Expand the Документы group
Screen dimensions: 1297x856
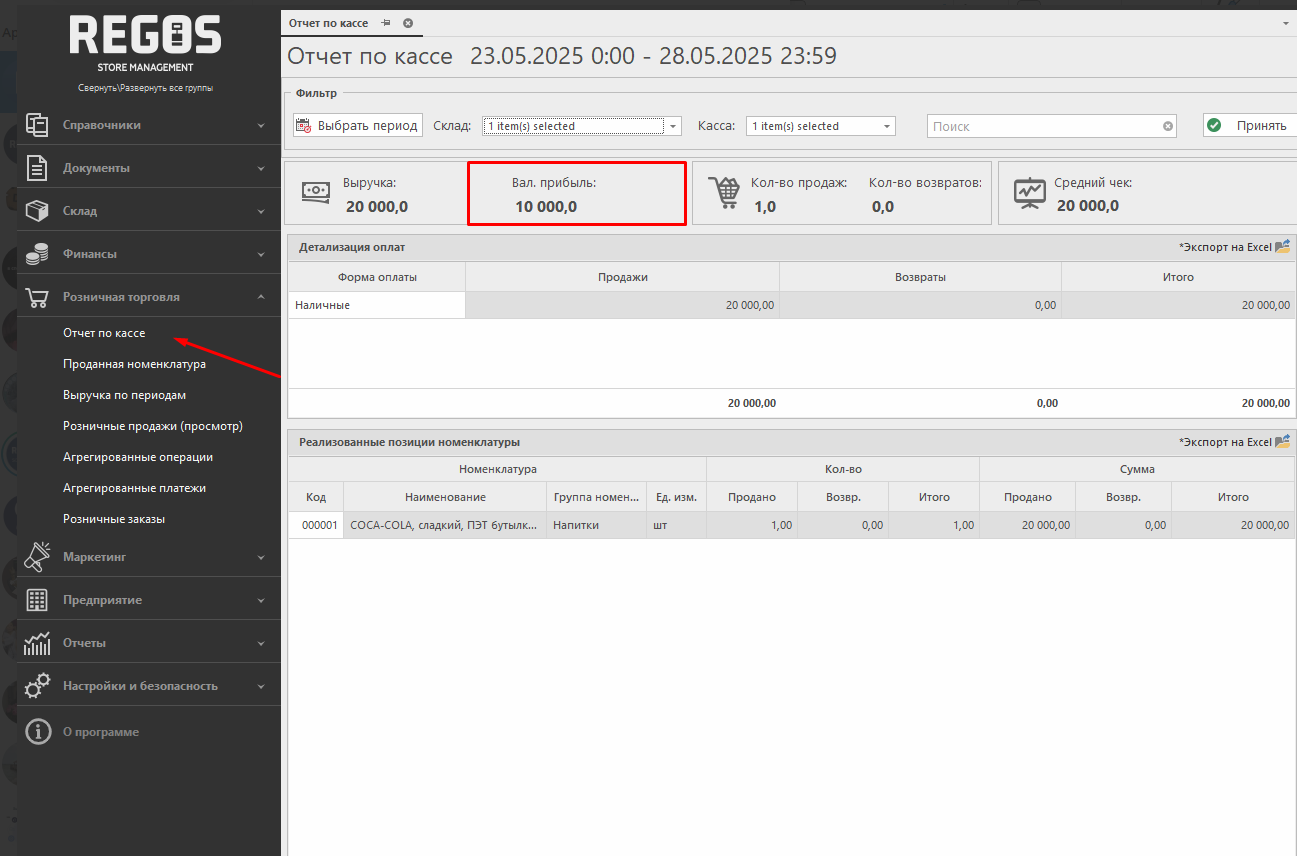261,169
